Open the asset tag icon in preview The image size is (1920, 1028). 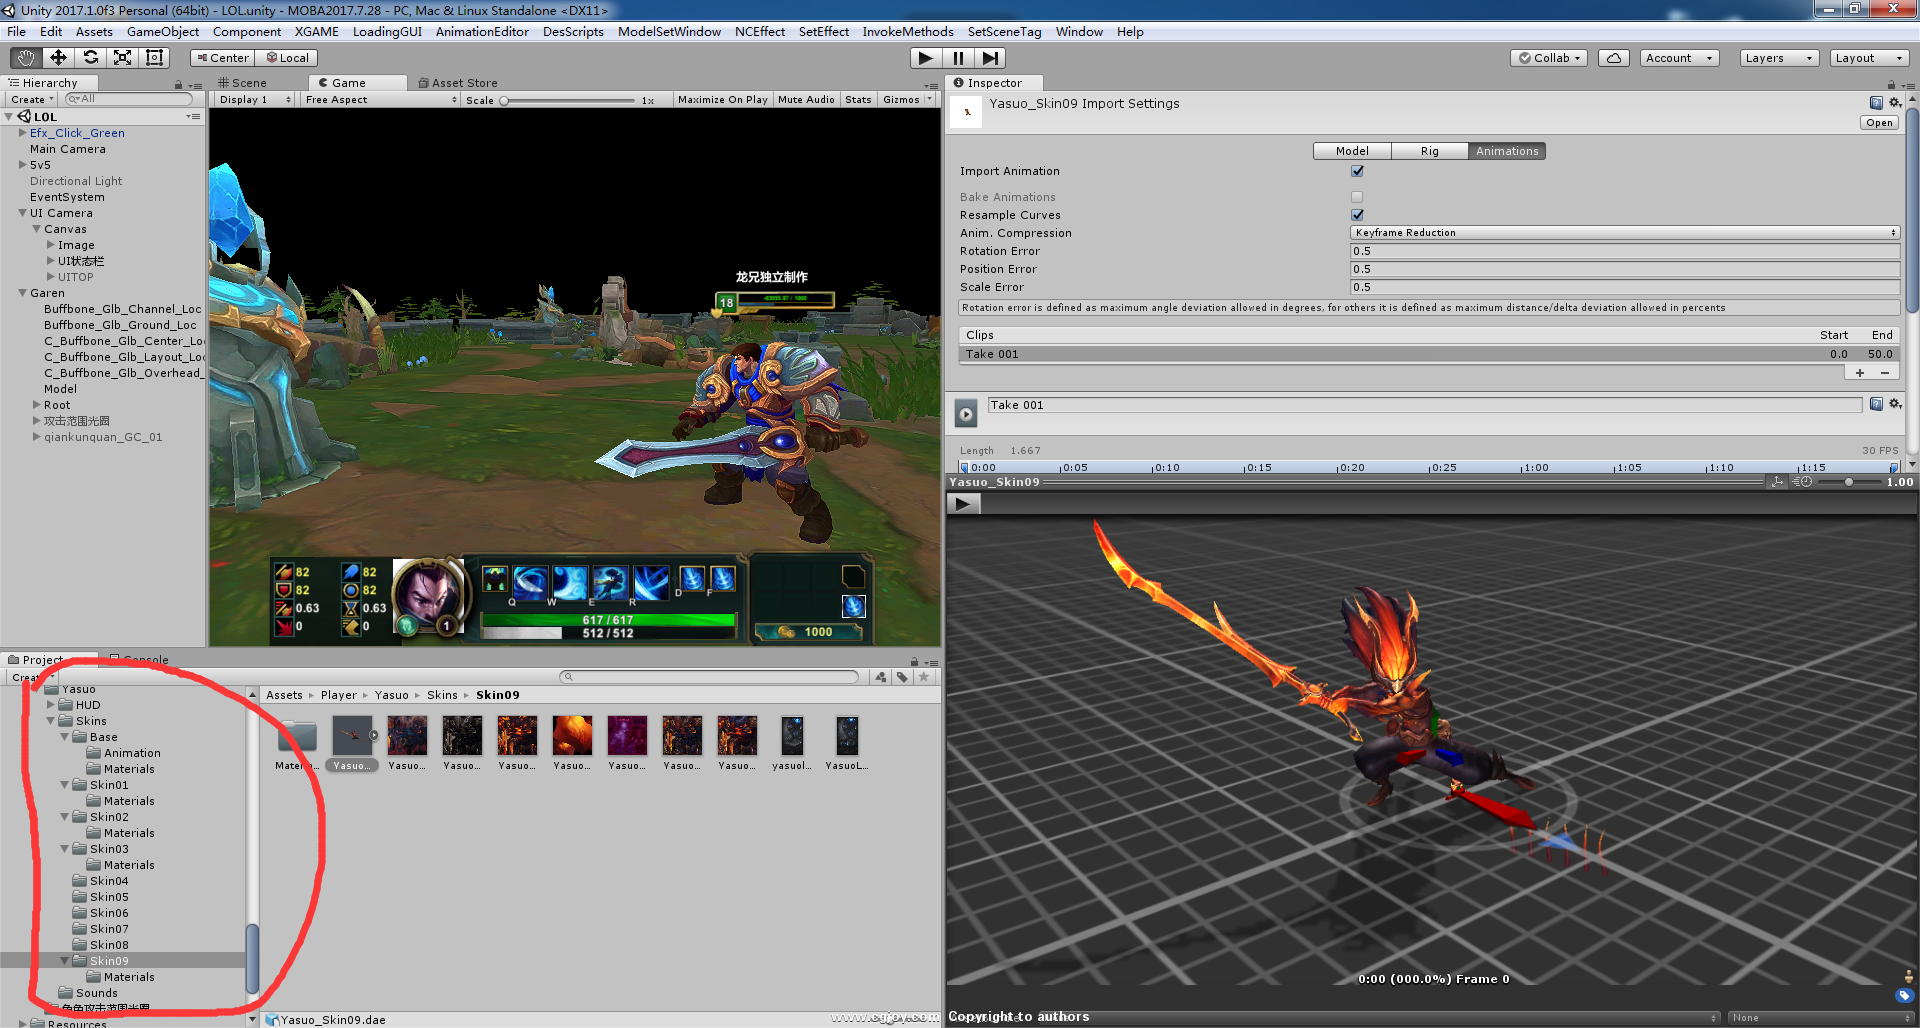click(x=1904, y=996)
